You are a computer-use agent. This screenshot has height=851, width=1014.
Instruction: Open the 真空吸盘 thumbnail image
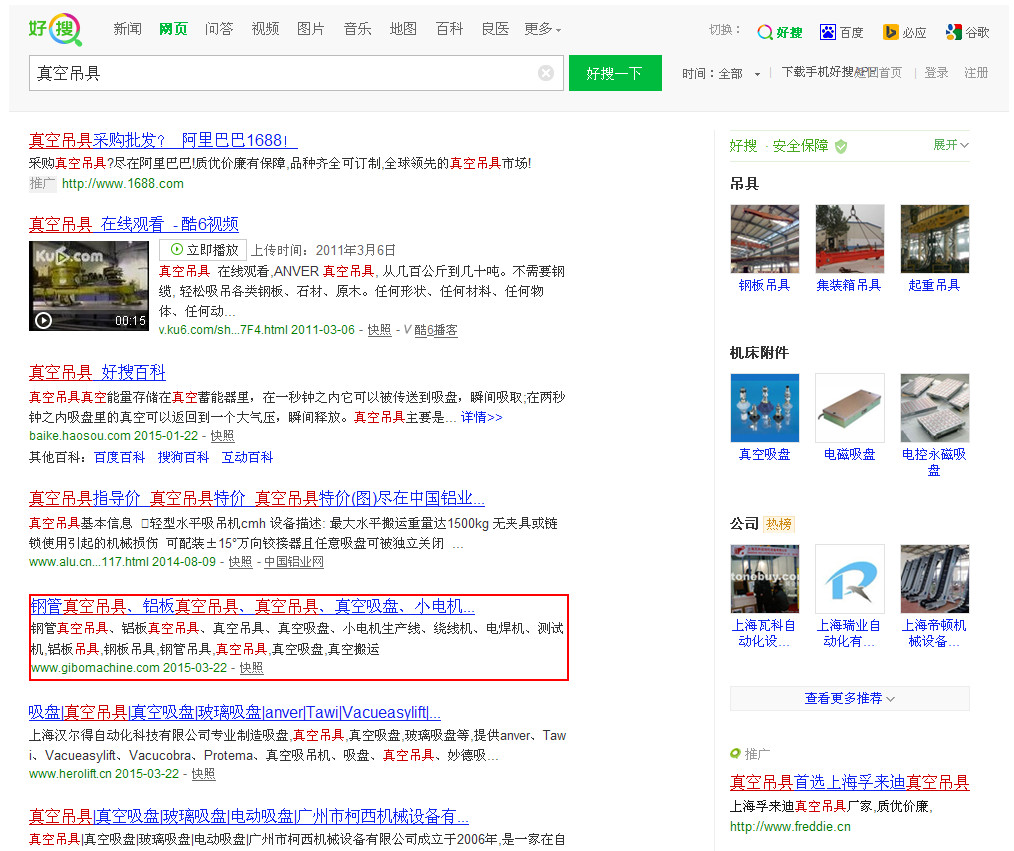pos(765,408)
